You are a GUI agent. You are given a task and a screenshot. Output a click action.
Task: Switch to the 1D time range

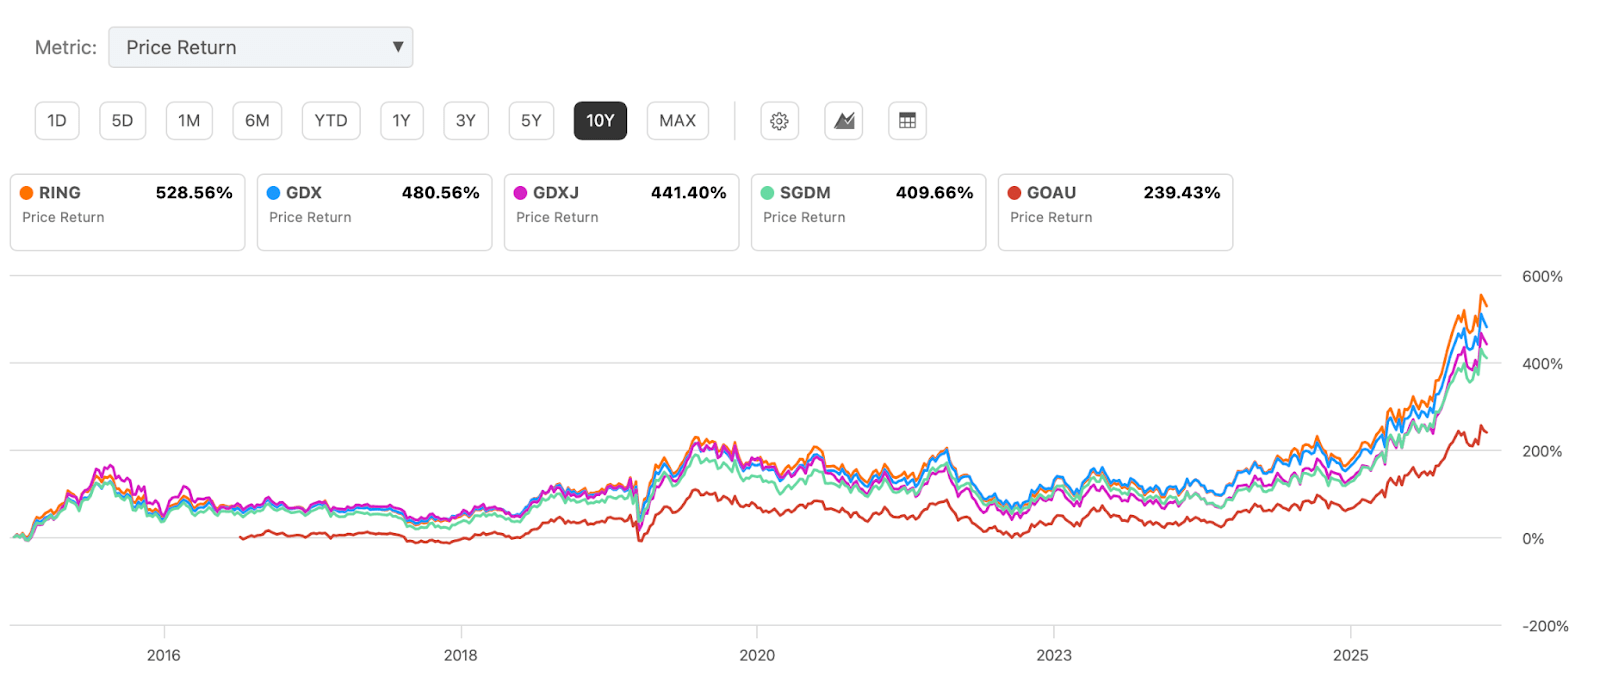click(x=57, y=121)
